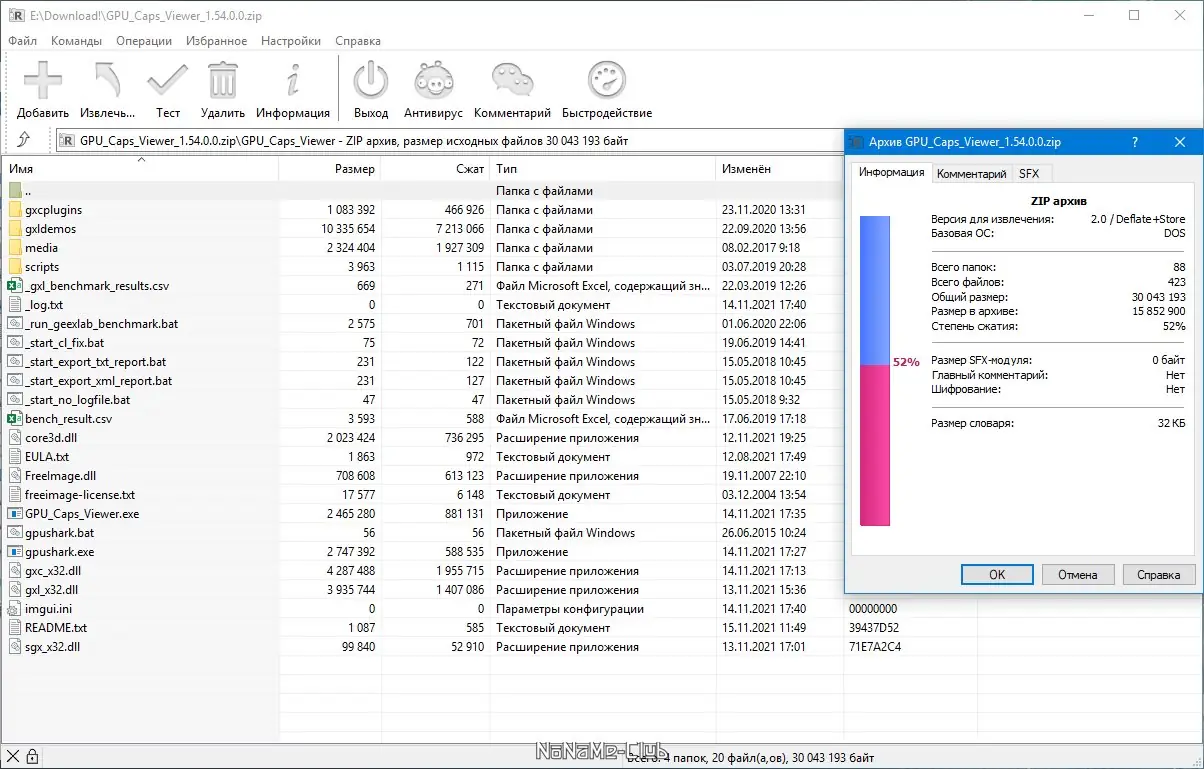This screenshot has height=769, width=1204.
Task: Click the archive path address field
Action: click(450, 141)
